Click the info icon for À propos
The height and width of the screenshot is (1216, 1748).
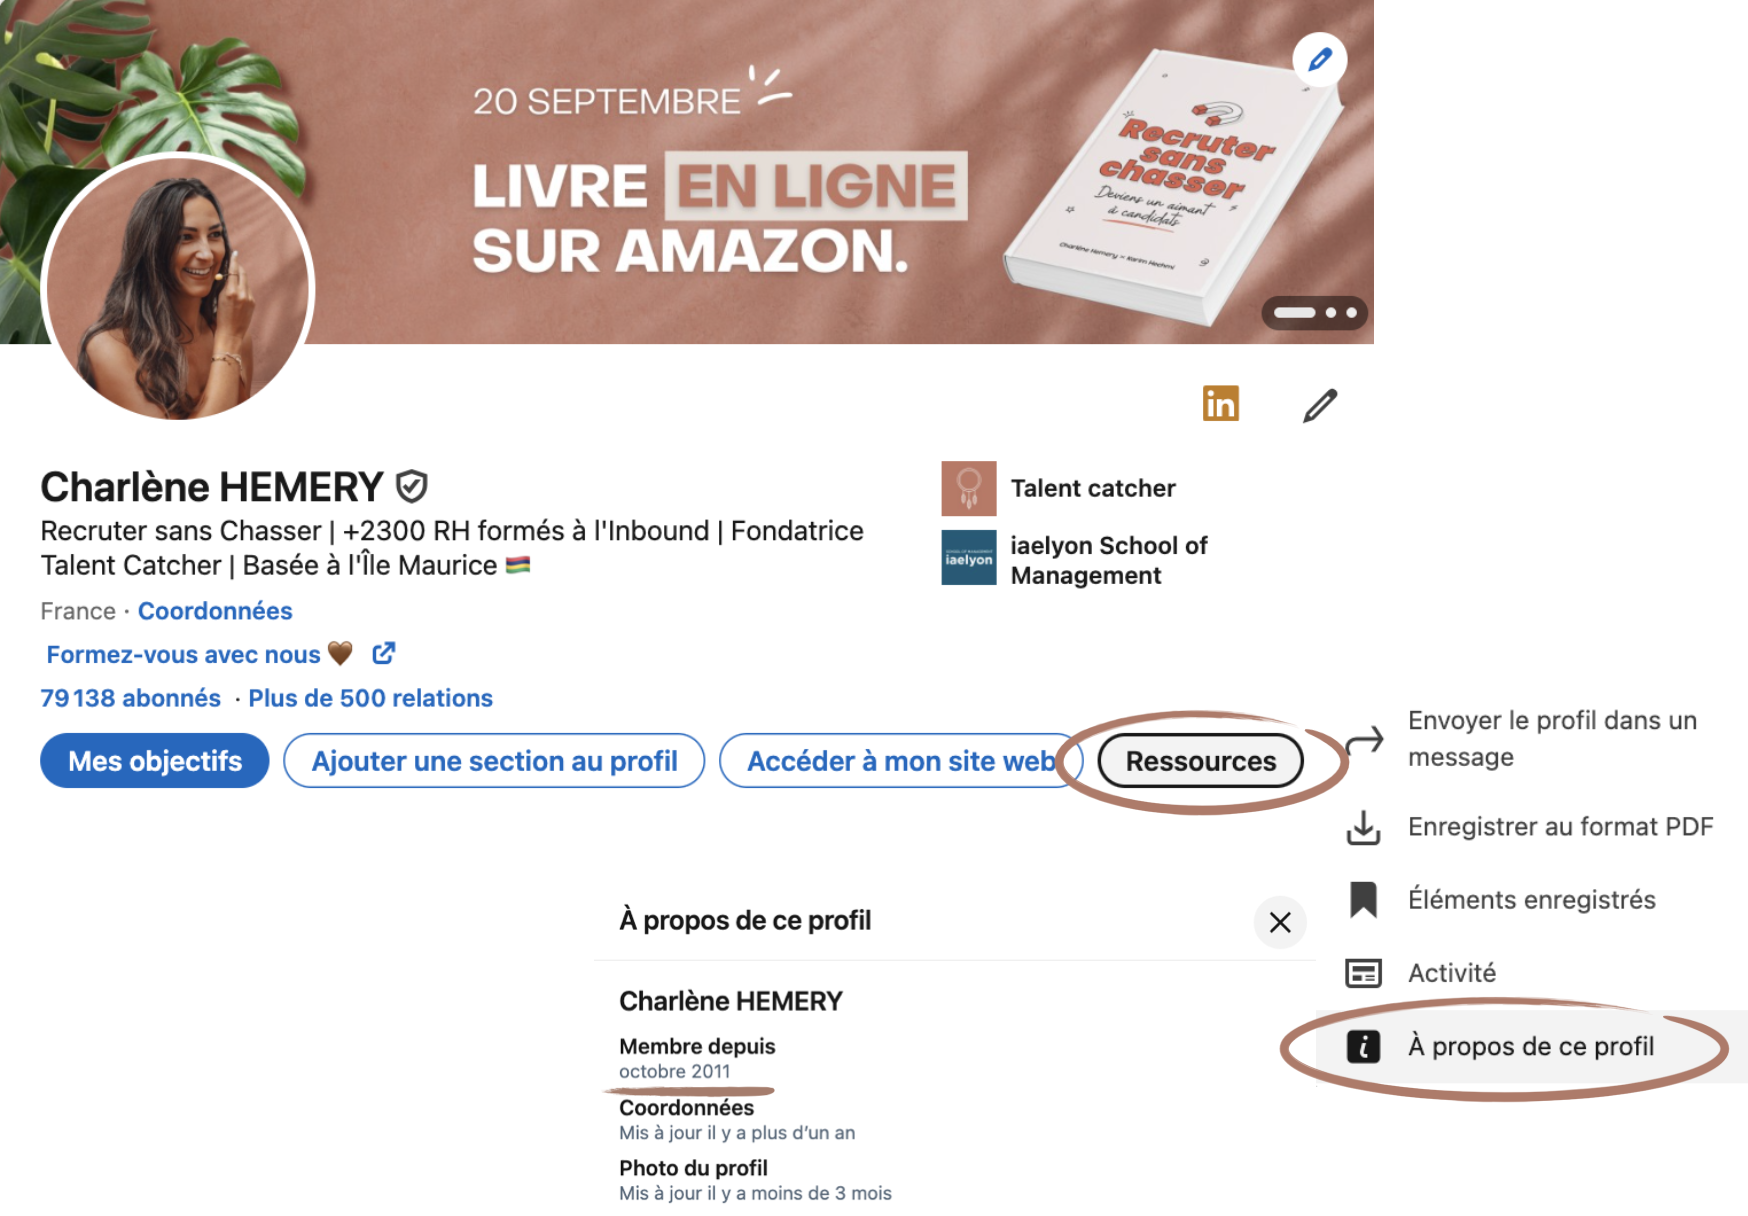(1363, 1046)
